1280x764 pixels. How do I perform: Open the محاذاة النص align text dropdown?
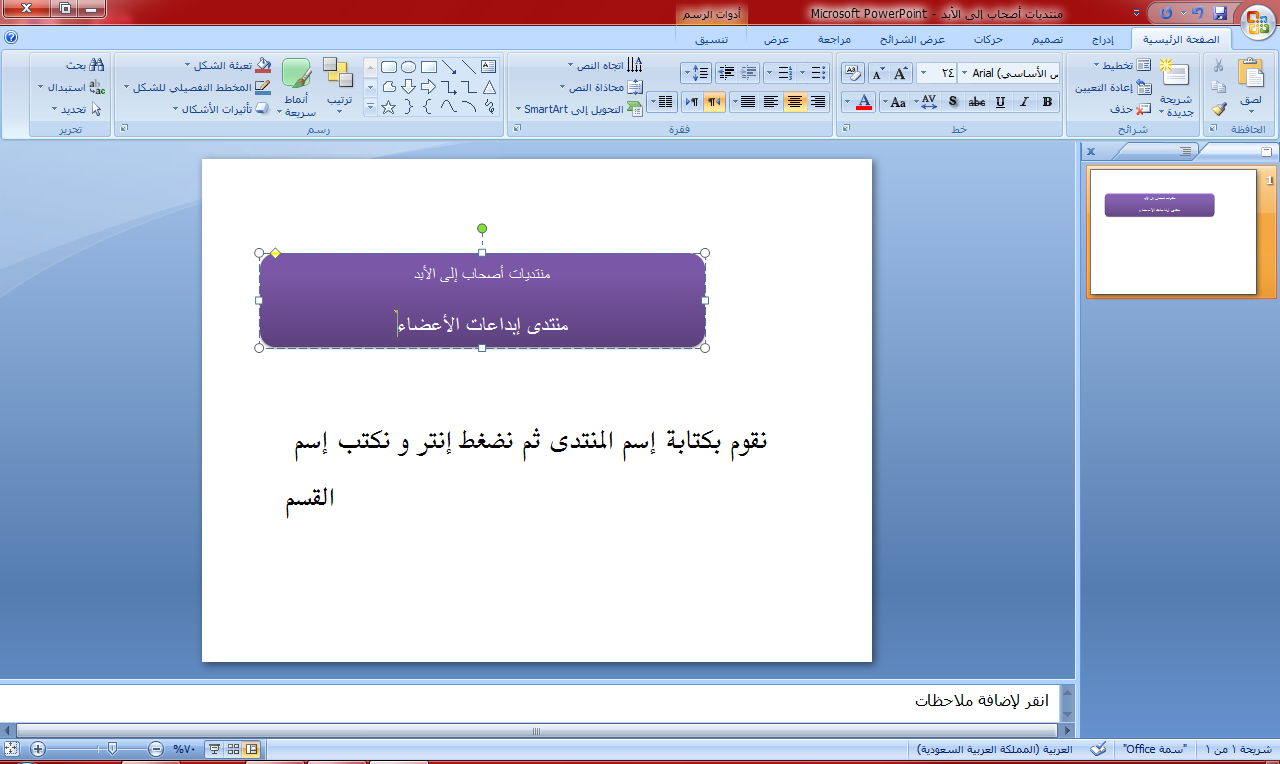pyautogui.click(x=601, y=87)
